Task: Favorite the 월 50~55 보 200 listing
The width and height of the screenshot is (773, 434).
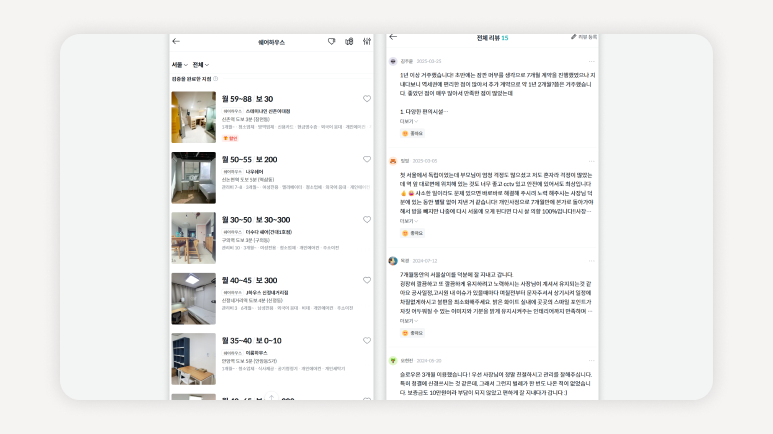Action: tap(367, 159)
